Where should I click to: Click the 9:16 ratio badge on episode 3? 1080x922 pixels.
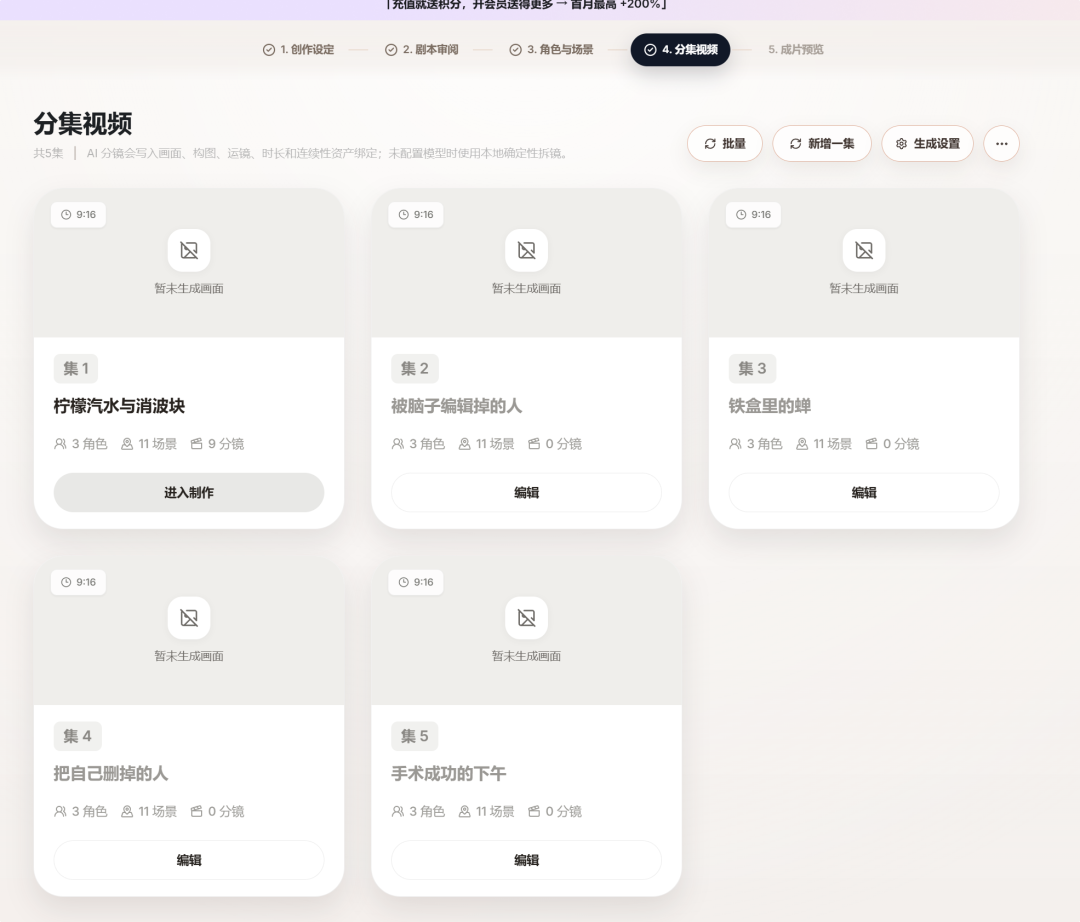(x=754, y=215)
